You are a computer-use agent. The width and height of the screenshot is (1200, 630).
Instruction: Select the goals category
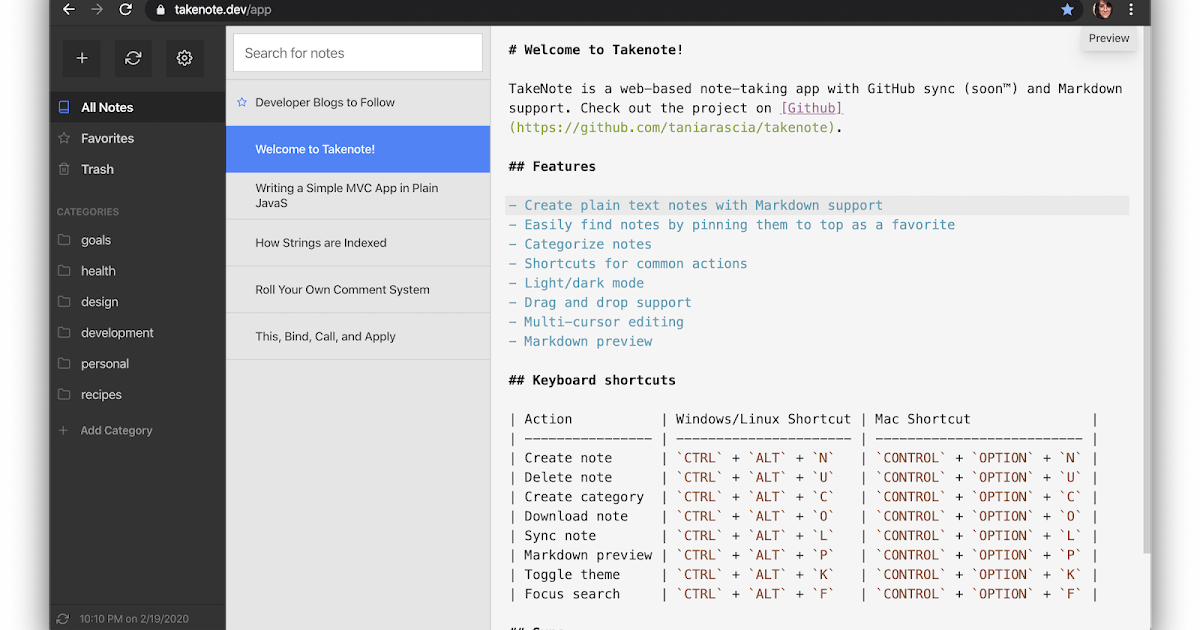pos(96,240)
